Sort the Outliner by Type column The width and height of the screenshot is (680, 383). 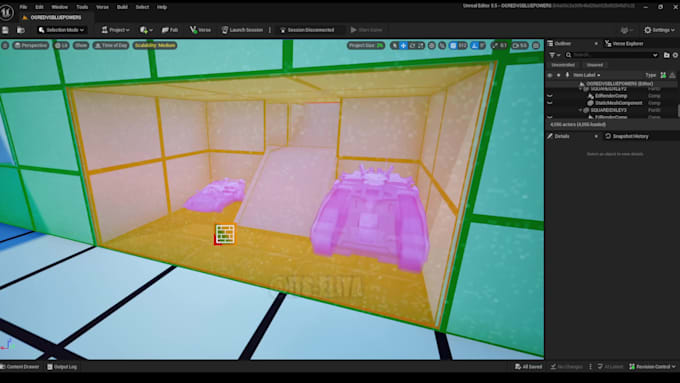click(651, 75)
